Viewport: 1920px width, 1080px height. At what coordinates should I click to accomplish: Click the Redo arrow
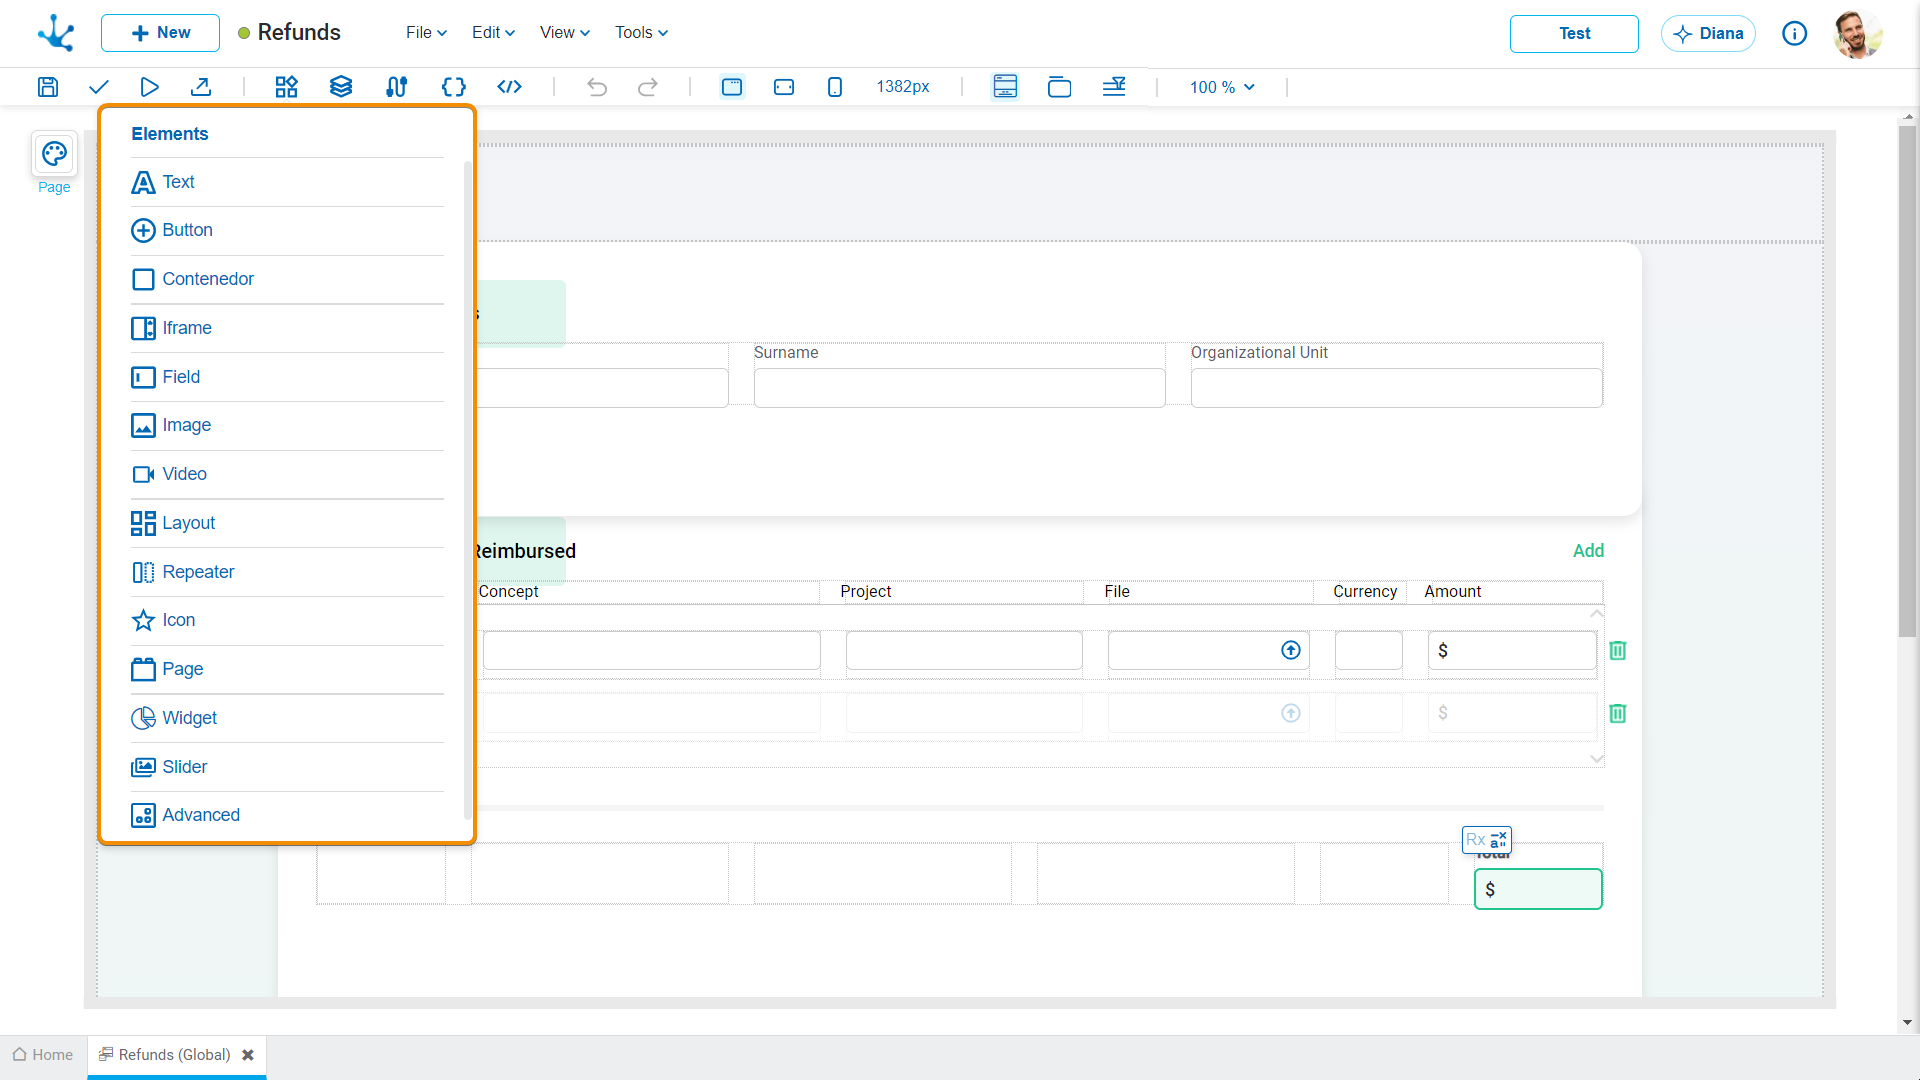(648, 87)
